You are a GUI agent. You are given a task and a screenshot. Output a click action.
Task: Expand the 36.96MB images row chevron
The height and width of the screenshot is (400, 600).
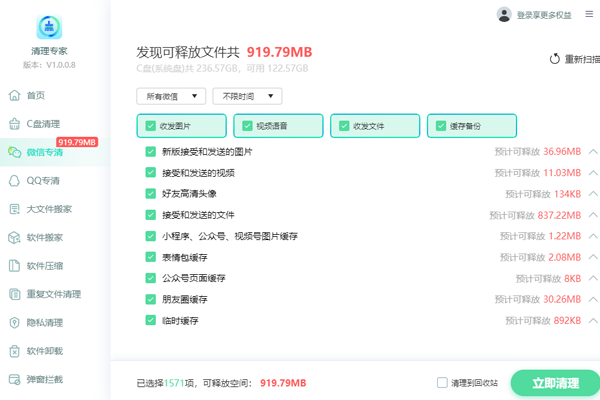click(x=593, y=152)
